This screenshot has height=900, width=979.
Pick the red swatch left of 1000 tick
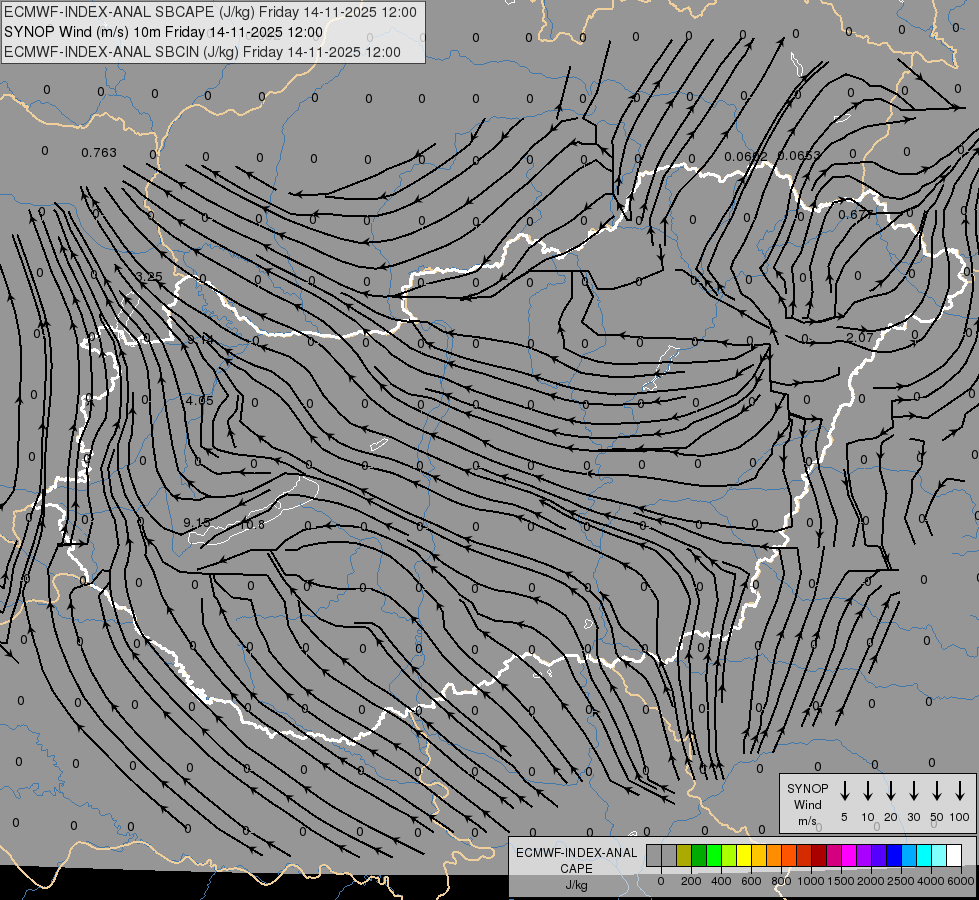(804, 855)
